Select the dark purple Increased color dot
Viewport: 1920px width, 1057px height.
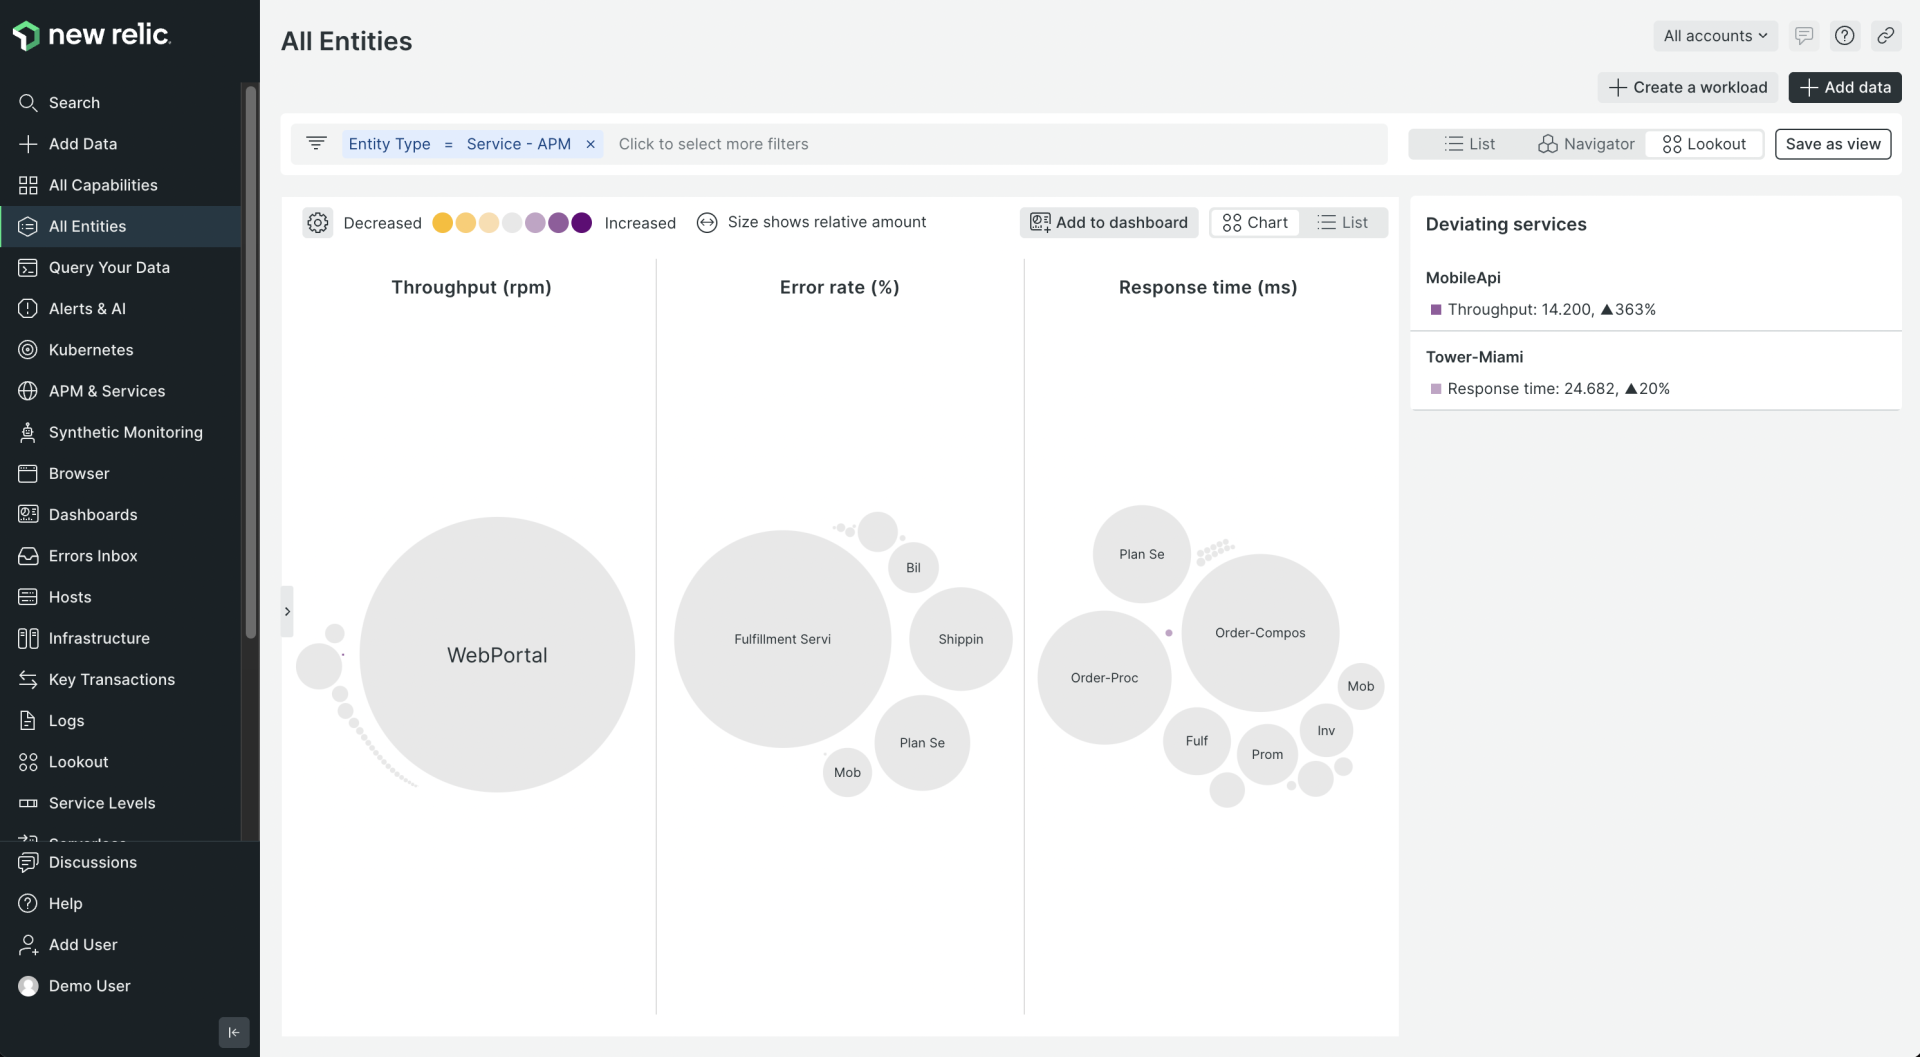(582, 222)
